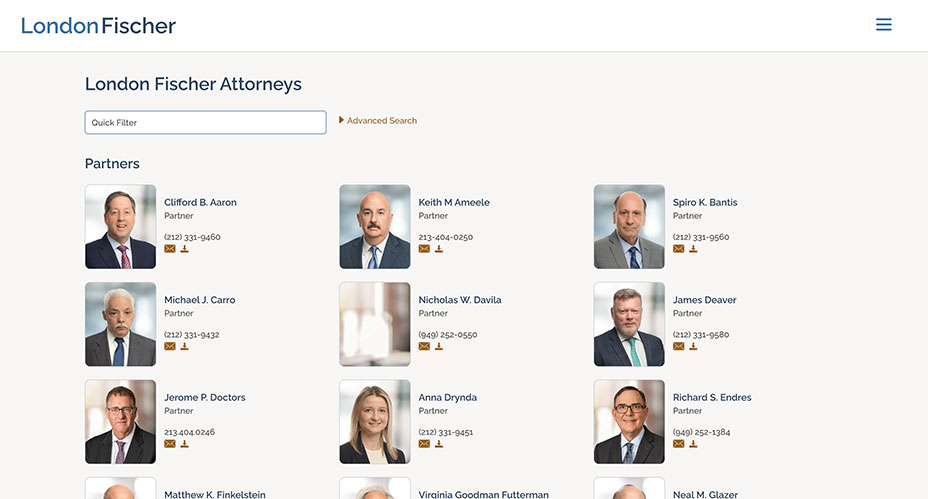Image resolution: width=928 pixels, height=499 pixels.
Task: Open Virginia Goodman Futterman's profile name link
Action: 484,494
